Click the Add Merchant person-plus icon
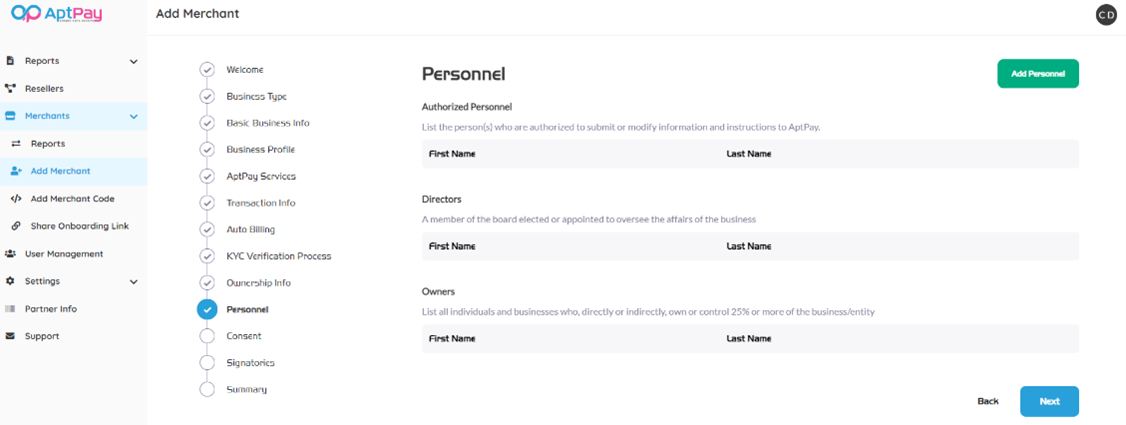This screenshot has width=1126, height=425. pos(16,171)
